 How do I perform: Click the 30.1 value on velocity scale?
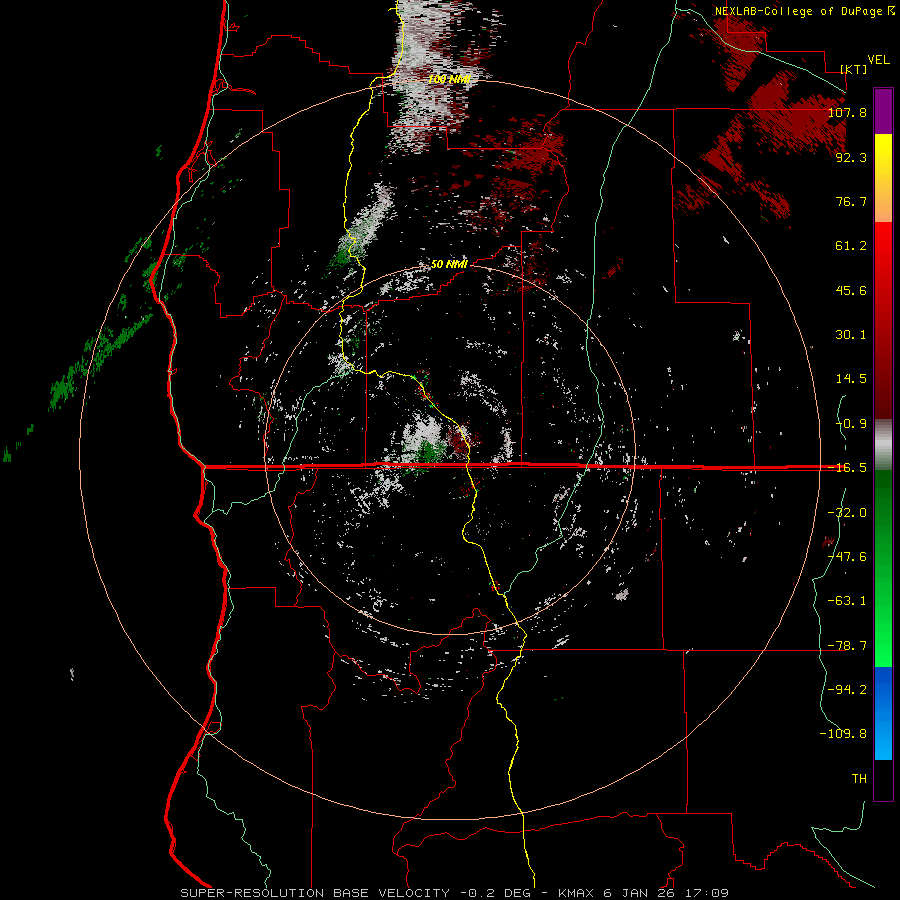(851, 335)
